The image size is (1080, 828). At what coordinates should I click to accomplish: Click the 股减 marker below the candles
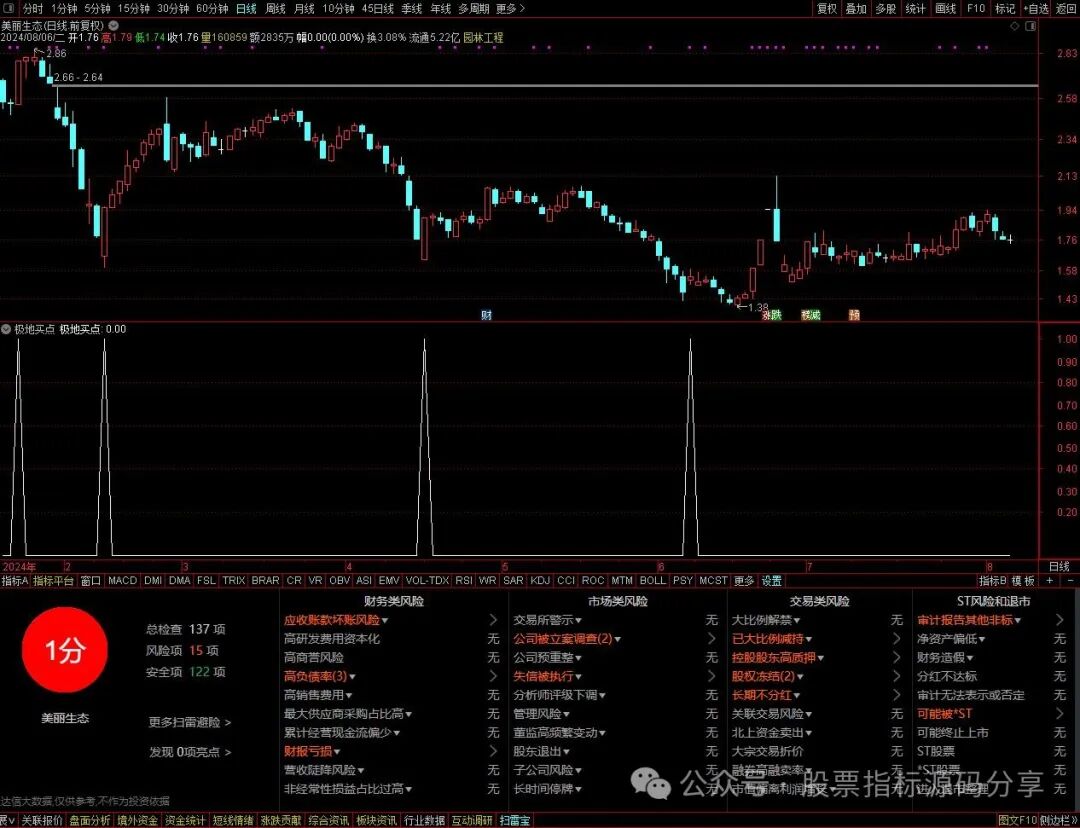[811, 315]
